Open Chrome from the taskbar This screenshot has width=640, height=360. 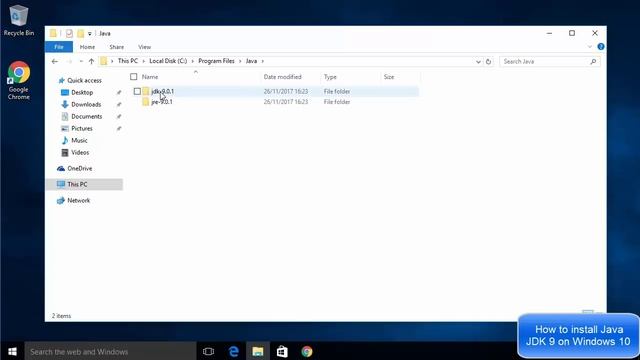click(x=307, y=351)
